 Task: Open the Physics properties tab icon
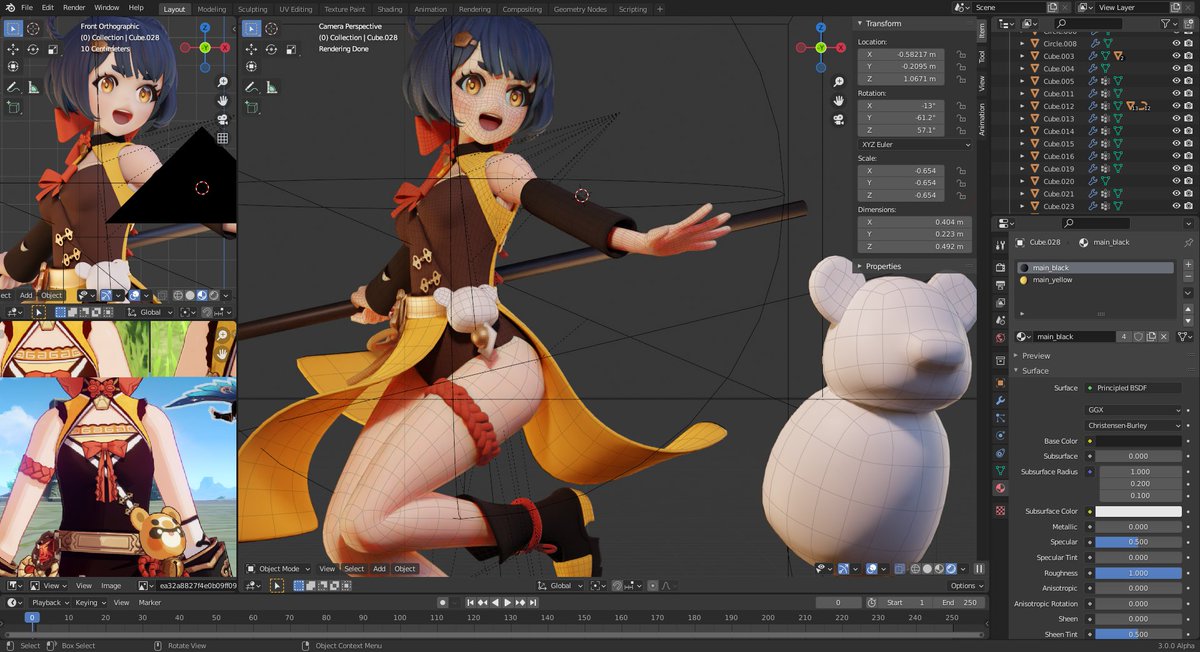pos(1000,435)
